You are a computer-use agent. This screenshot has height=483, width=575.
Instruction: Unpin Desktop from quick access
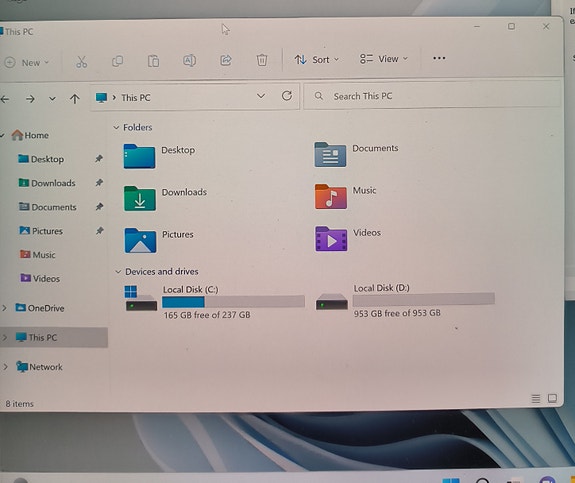pyautogui.click(x=99, y=158)
